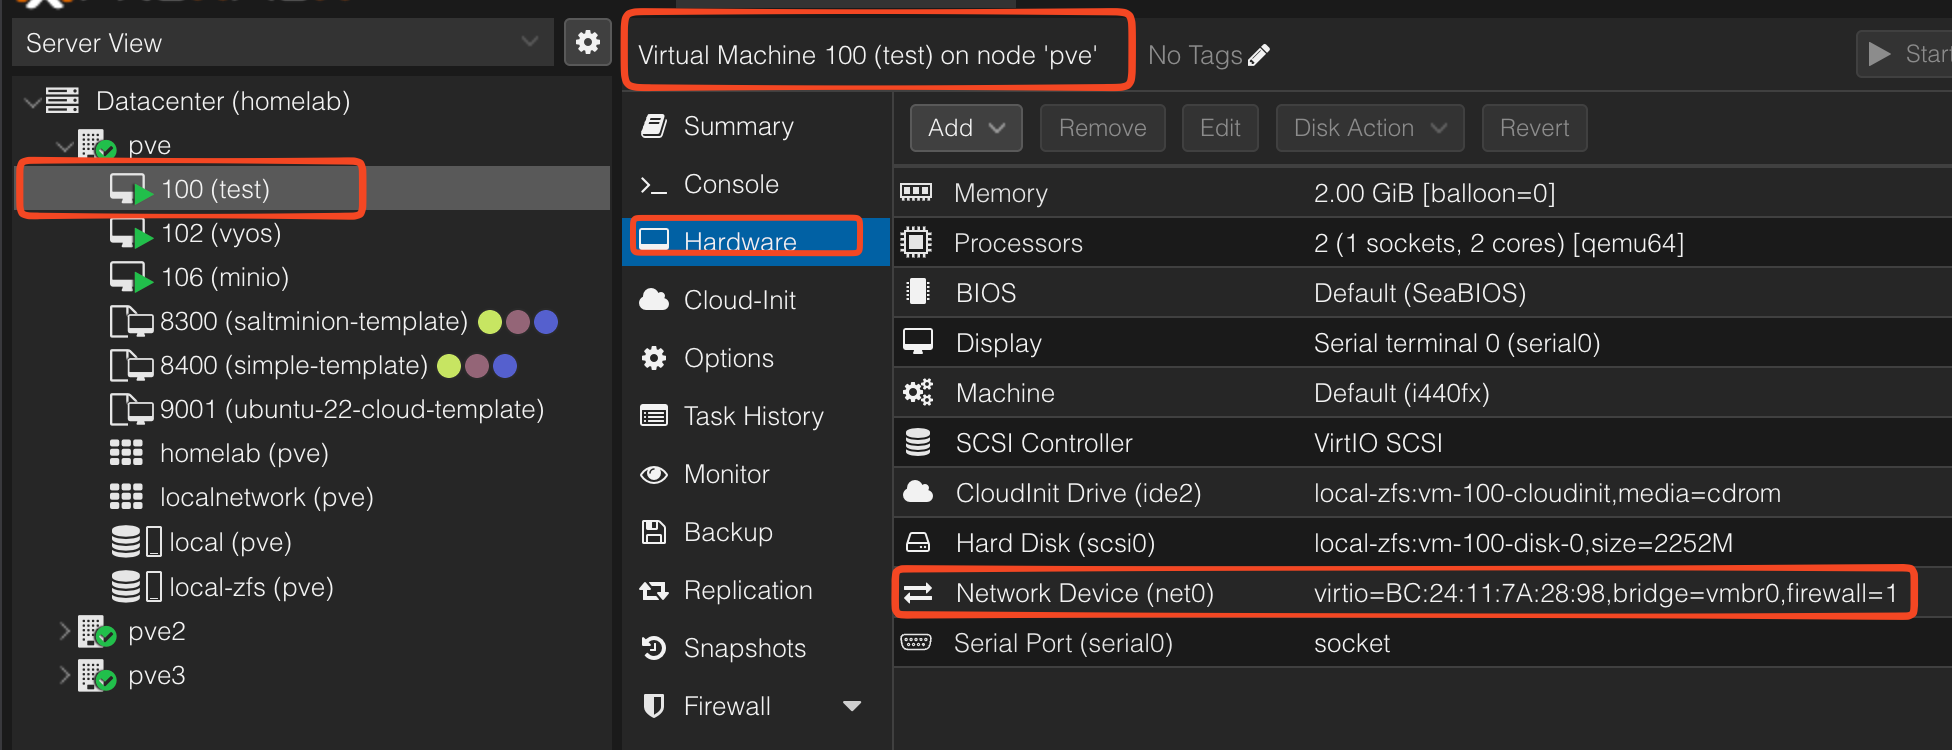Collapse the Datacenter (homelab) tree
Image resolution: width=1952 pixels, height=750 pixels.
(33, 101)
